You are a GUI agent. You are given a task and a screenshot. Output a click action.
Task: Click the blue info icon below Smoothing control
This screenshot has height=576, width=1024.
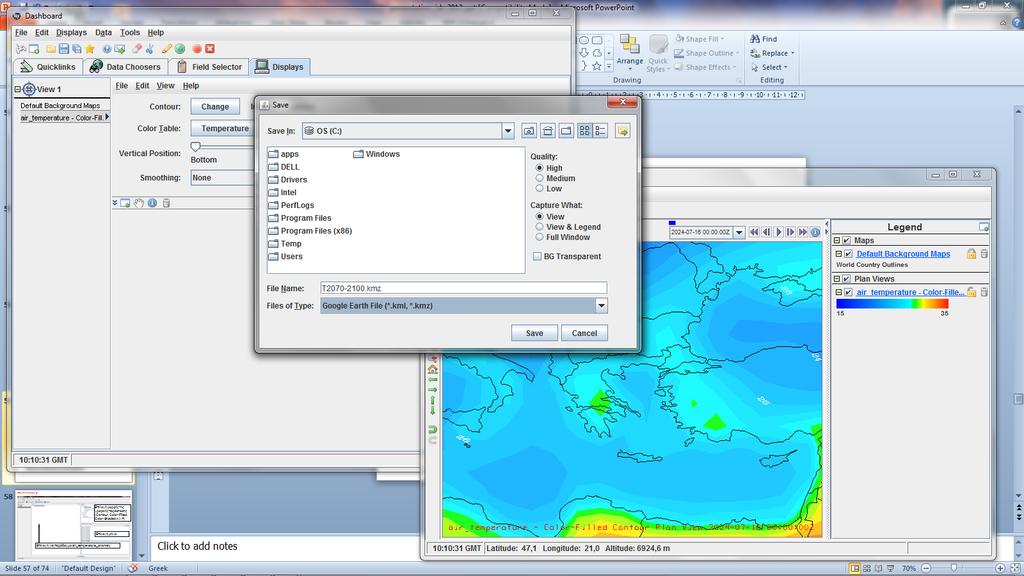(152, 203)
